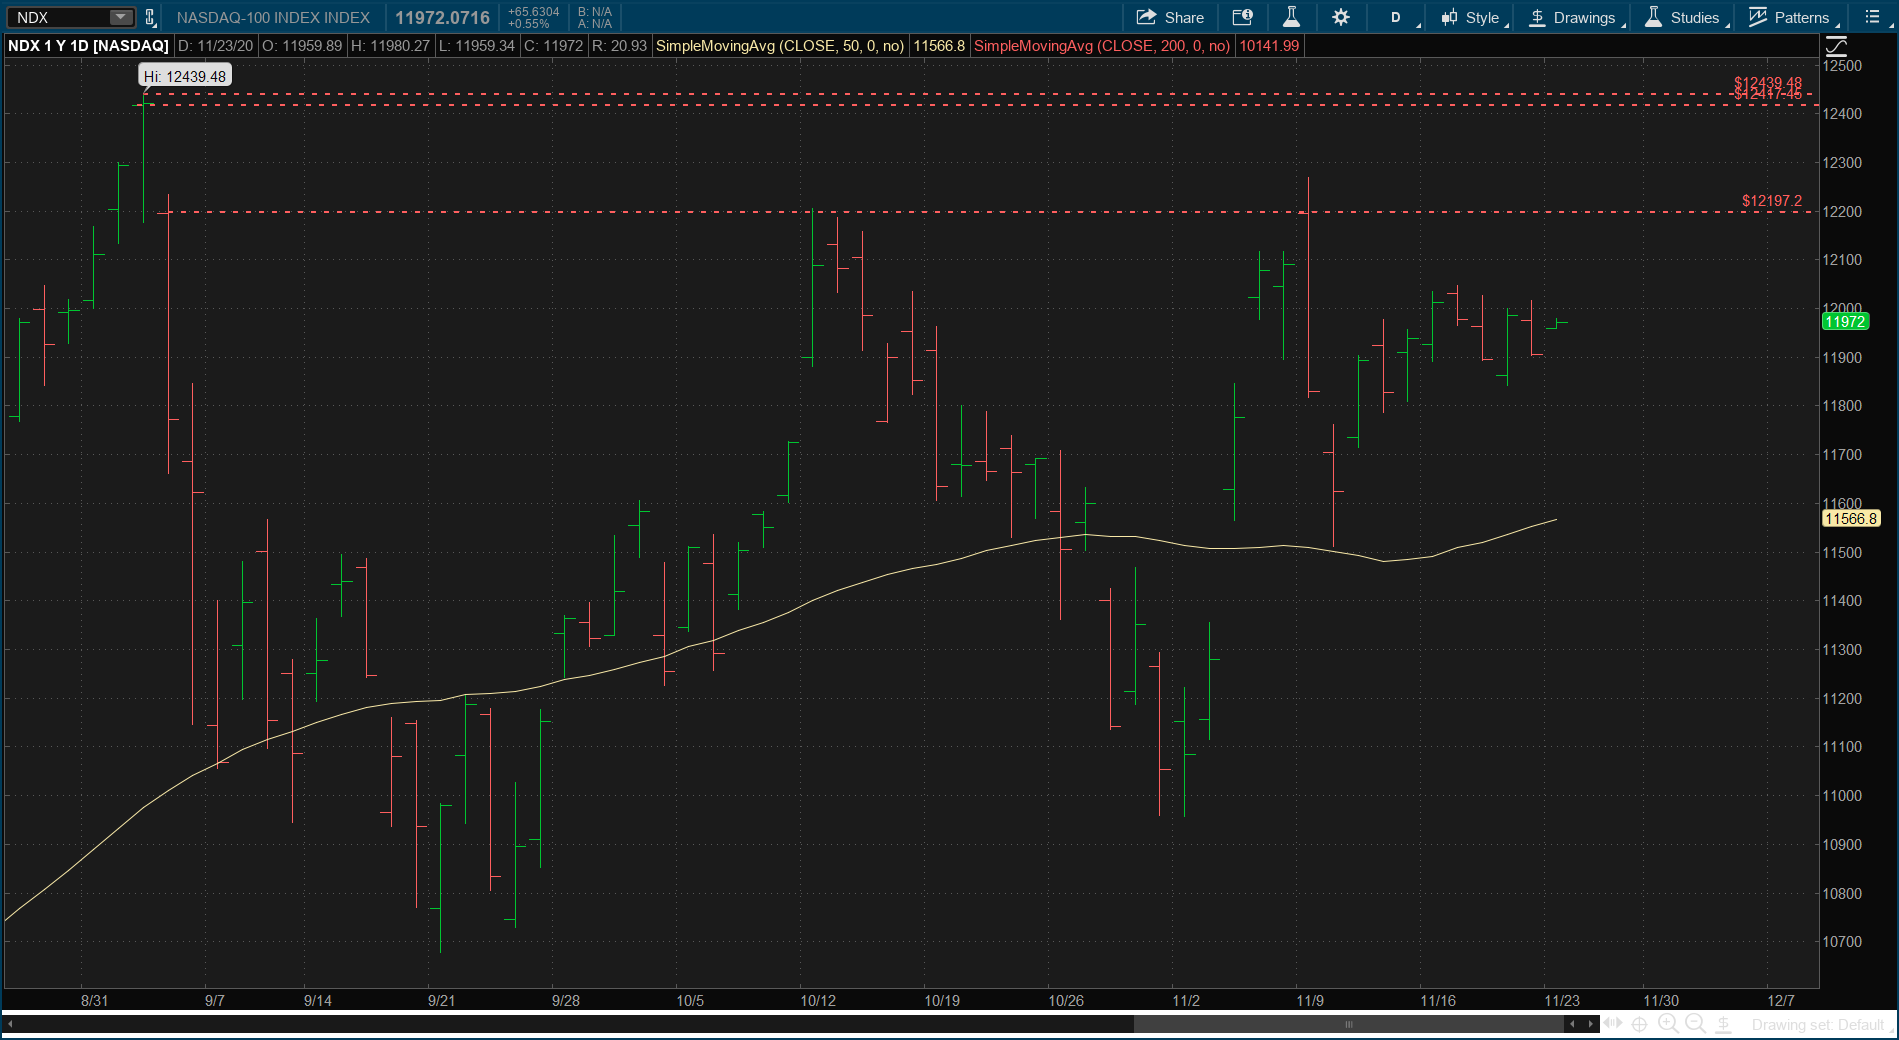Toggle the crosshair pan icon

(x=1640, y=1024)
